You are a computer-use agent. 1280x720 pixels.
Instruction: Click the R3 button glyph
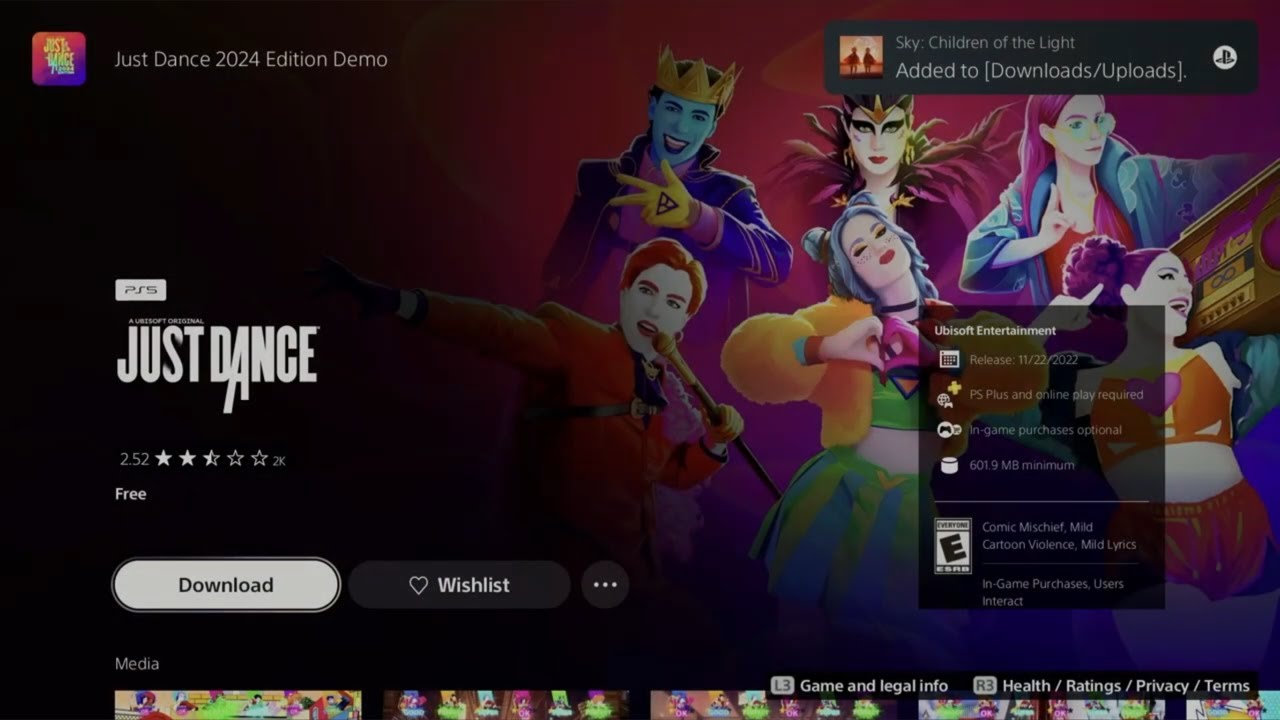click(985, 686)
